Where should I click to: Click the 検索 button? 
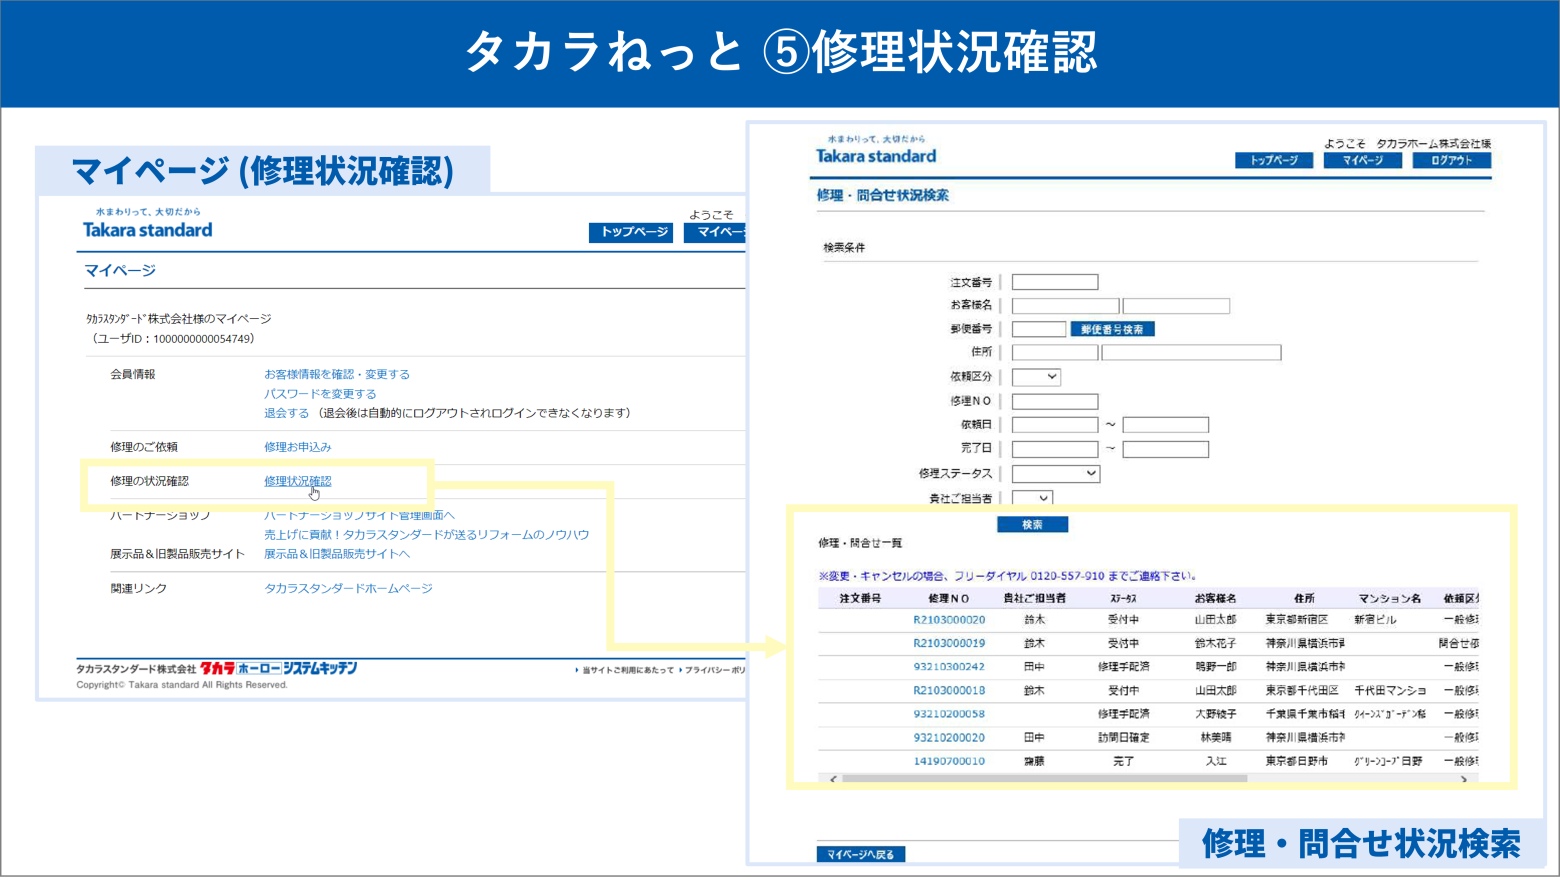[1033, 524]
